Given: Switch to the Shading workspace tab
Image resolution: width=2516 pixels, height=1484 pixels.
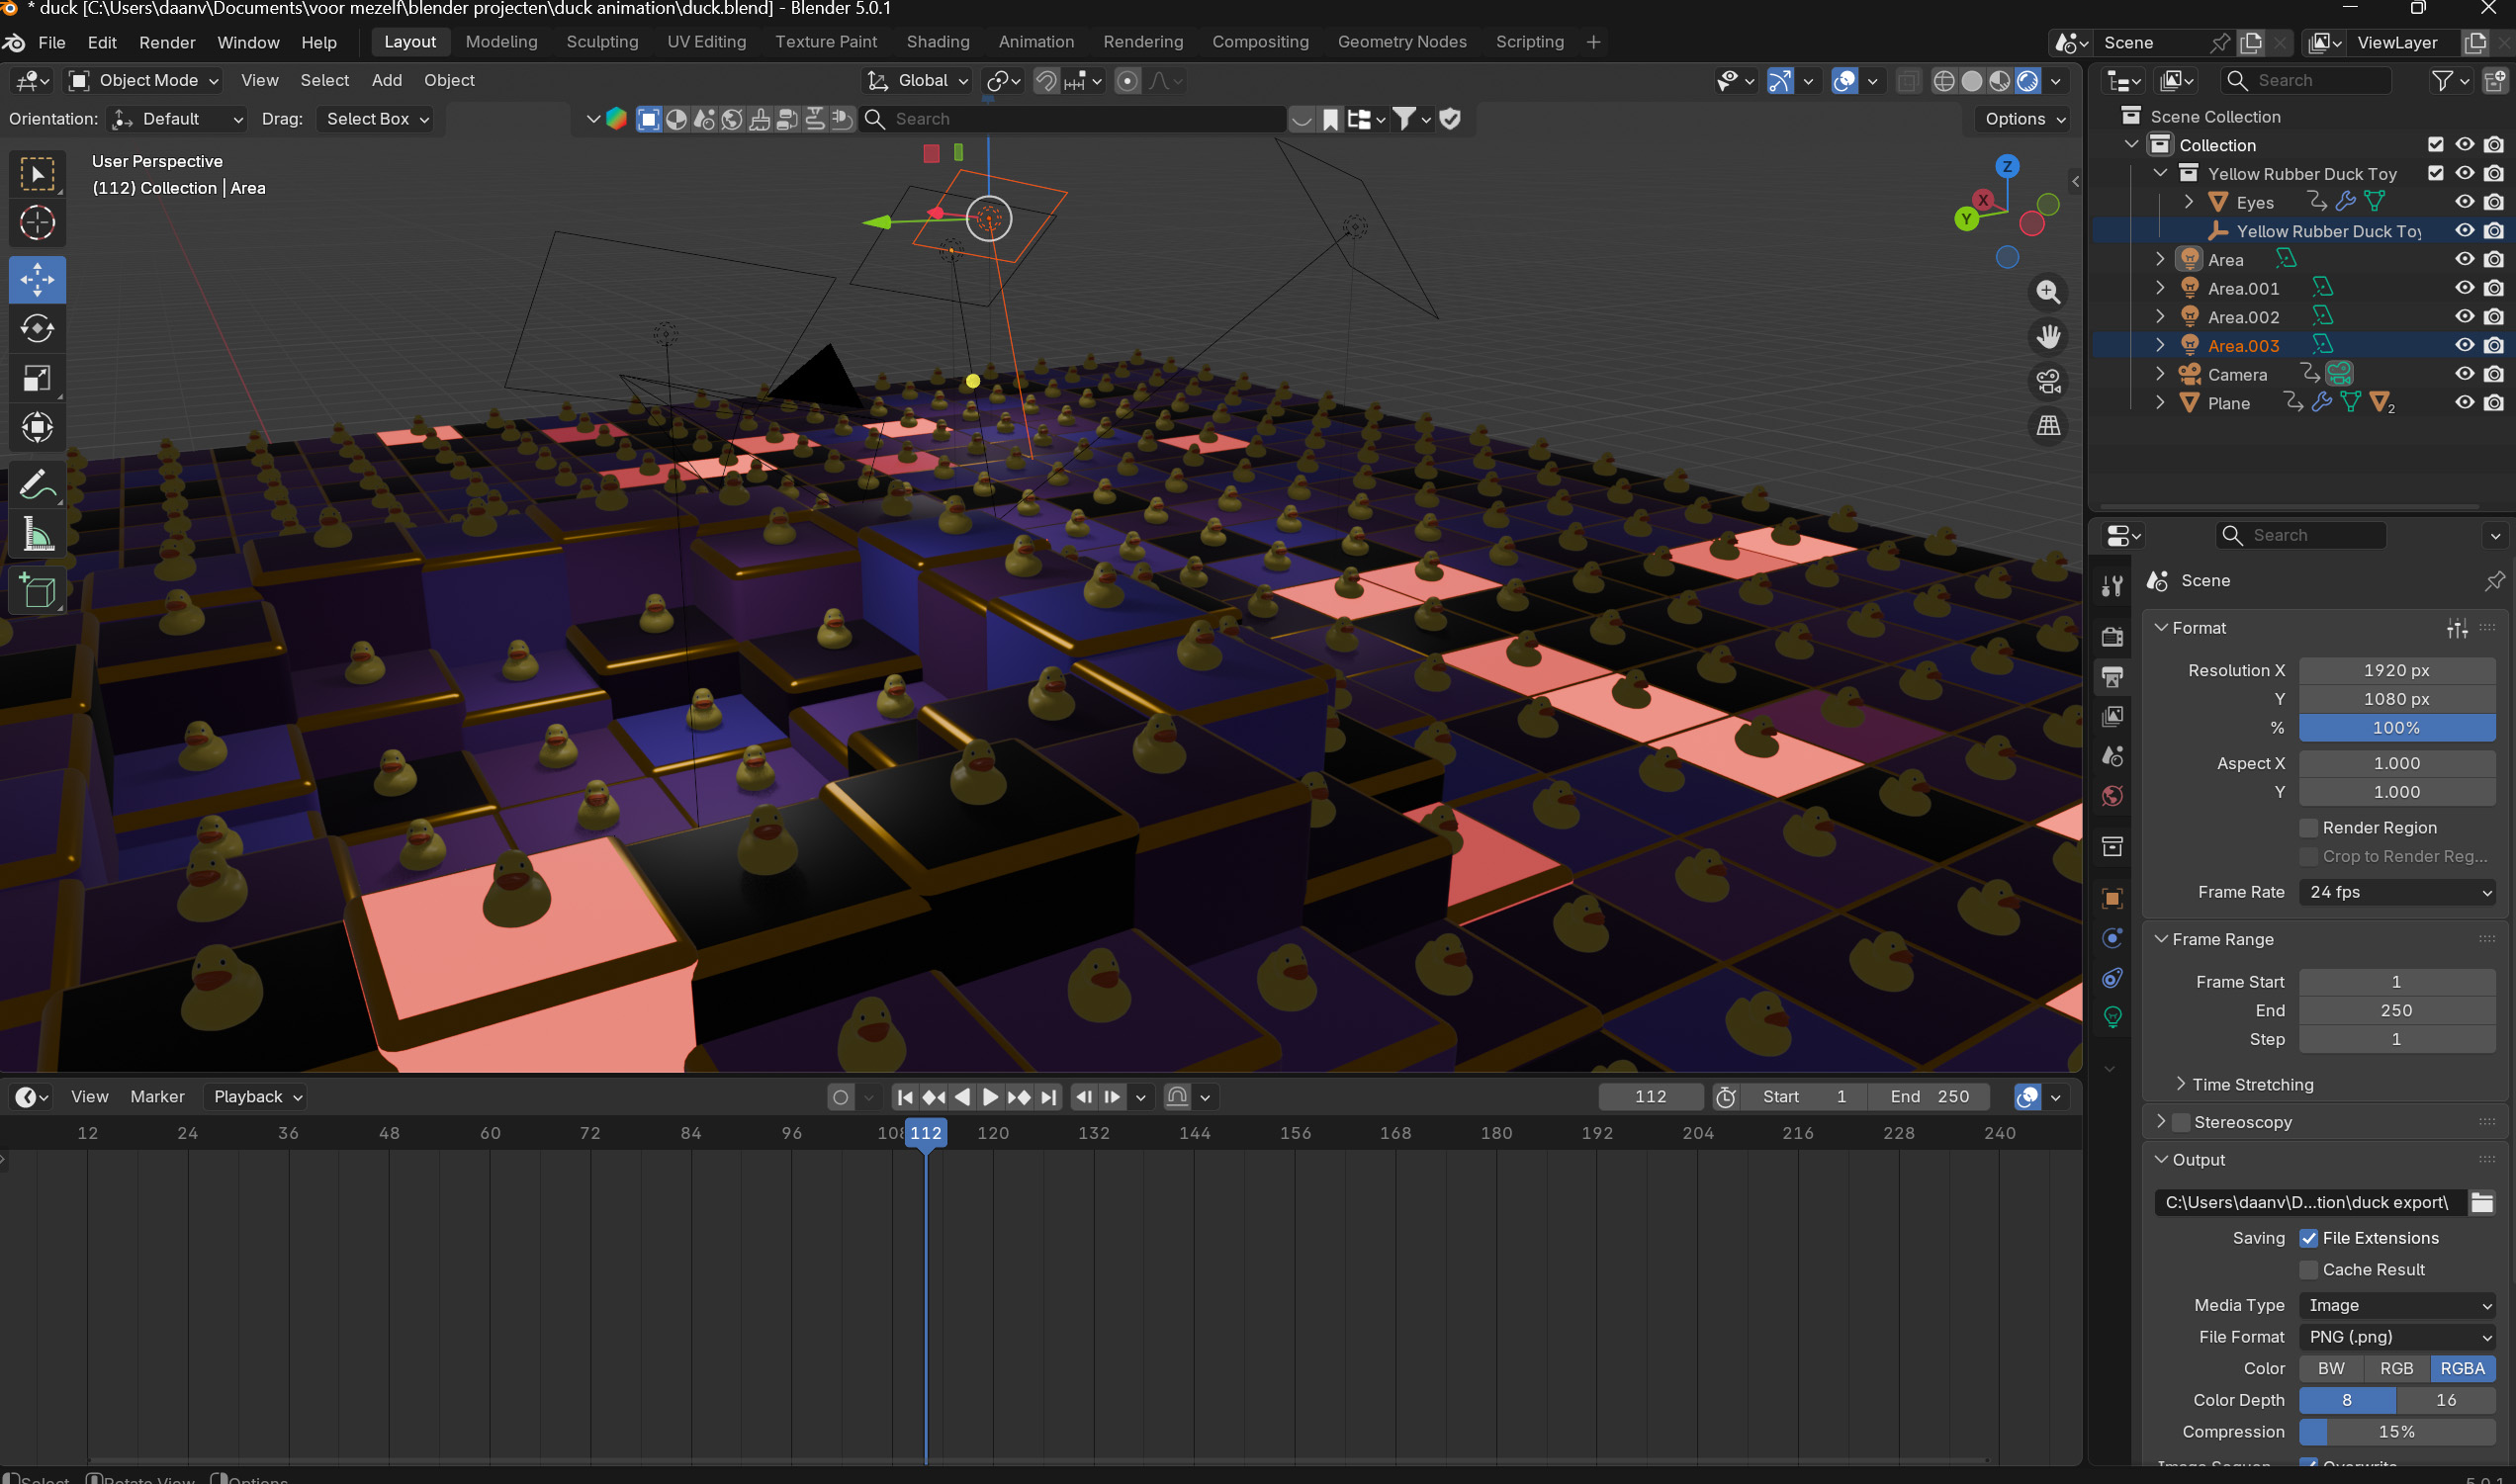Looking at the screenshot, I should coord(937,42).
